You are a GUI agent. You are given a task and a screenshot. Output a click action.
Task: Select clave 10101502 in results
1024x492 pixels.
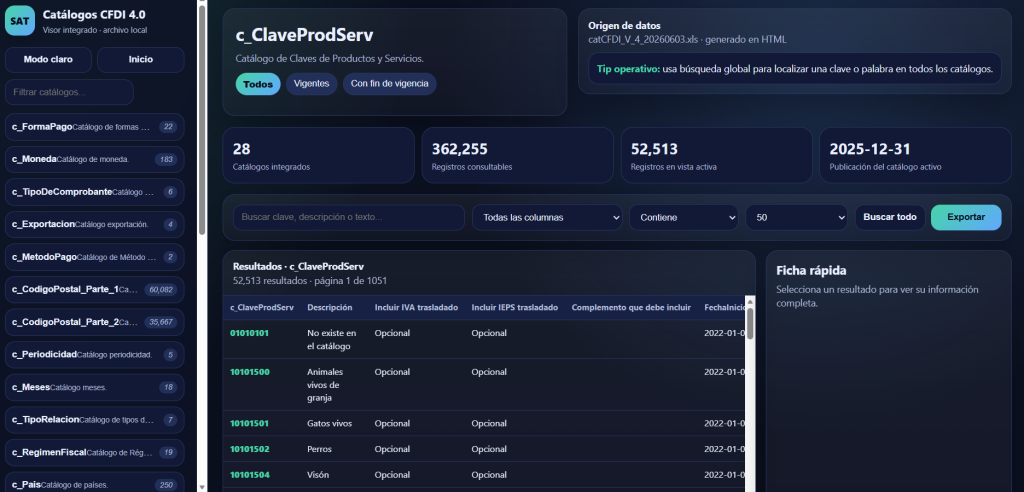(x=249, y=450)
